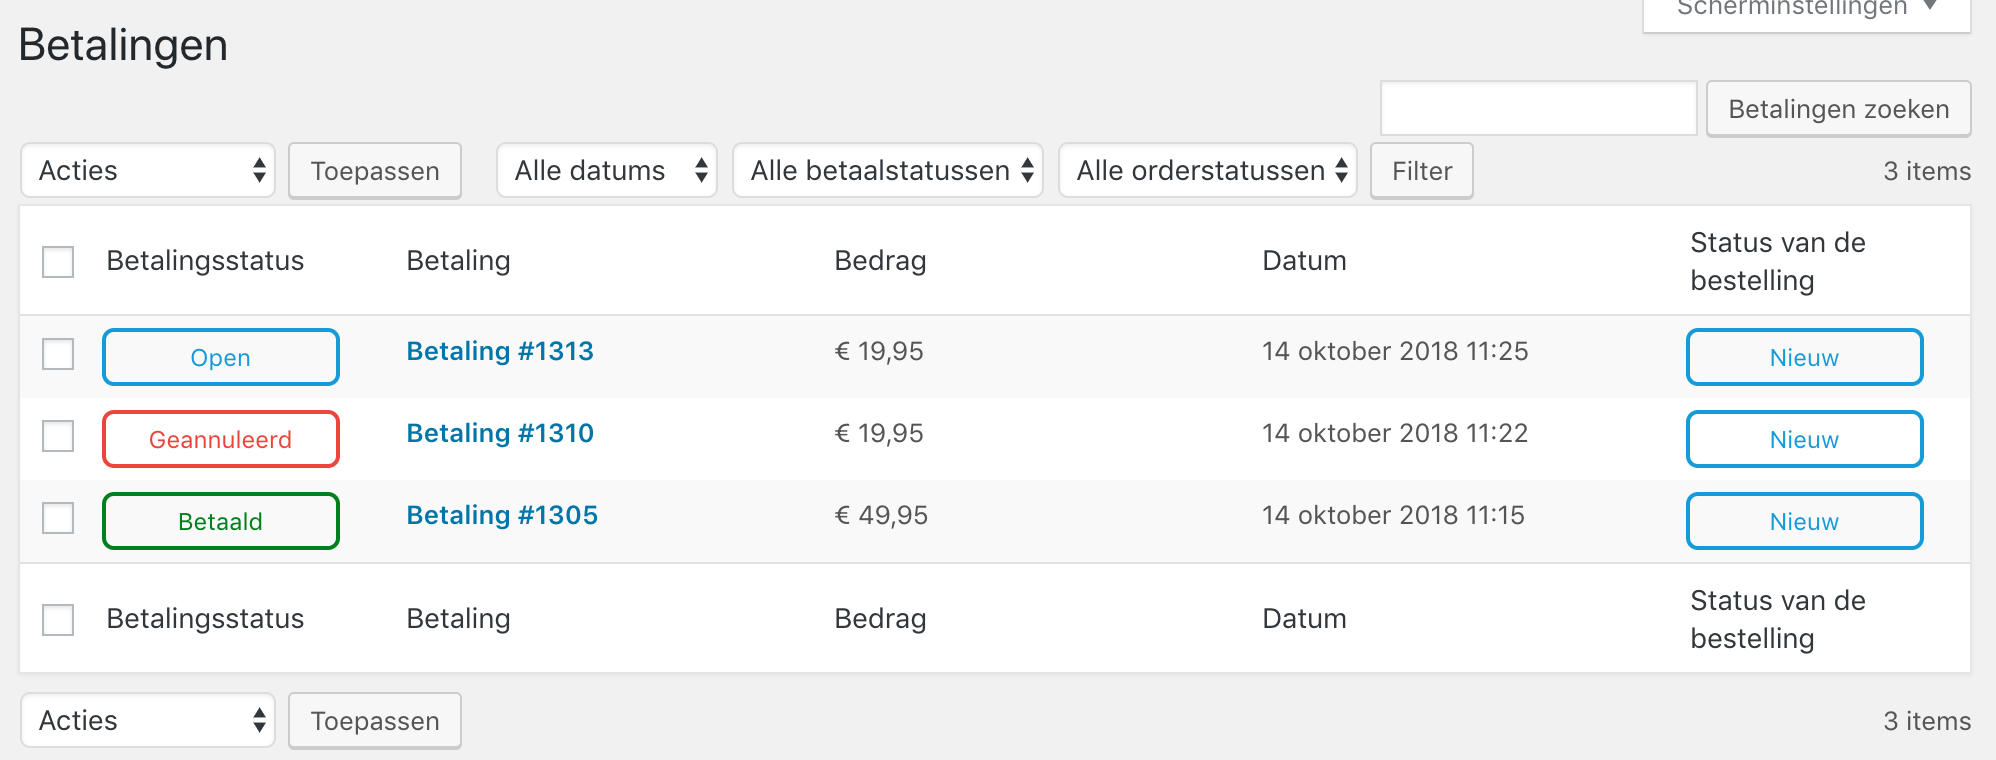
Task: Open the Alle betaalstatussen dropdown
Action: 888,171
